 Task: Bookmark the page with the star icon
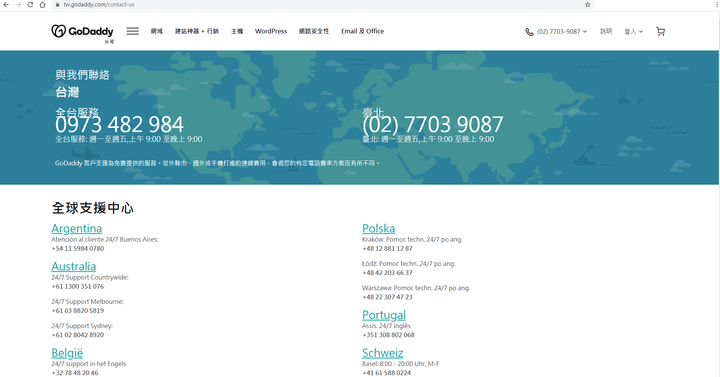(587, 5)
